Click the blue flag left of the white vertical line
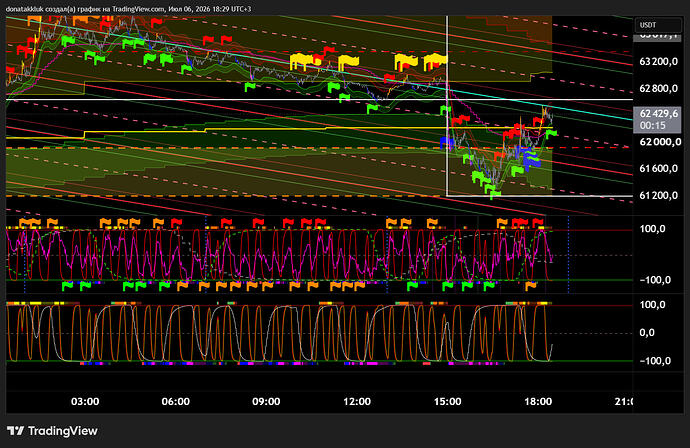 tap(446, 143)
